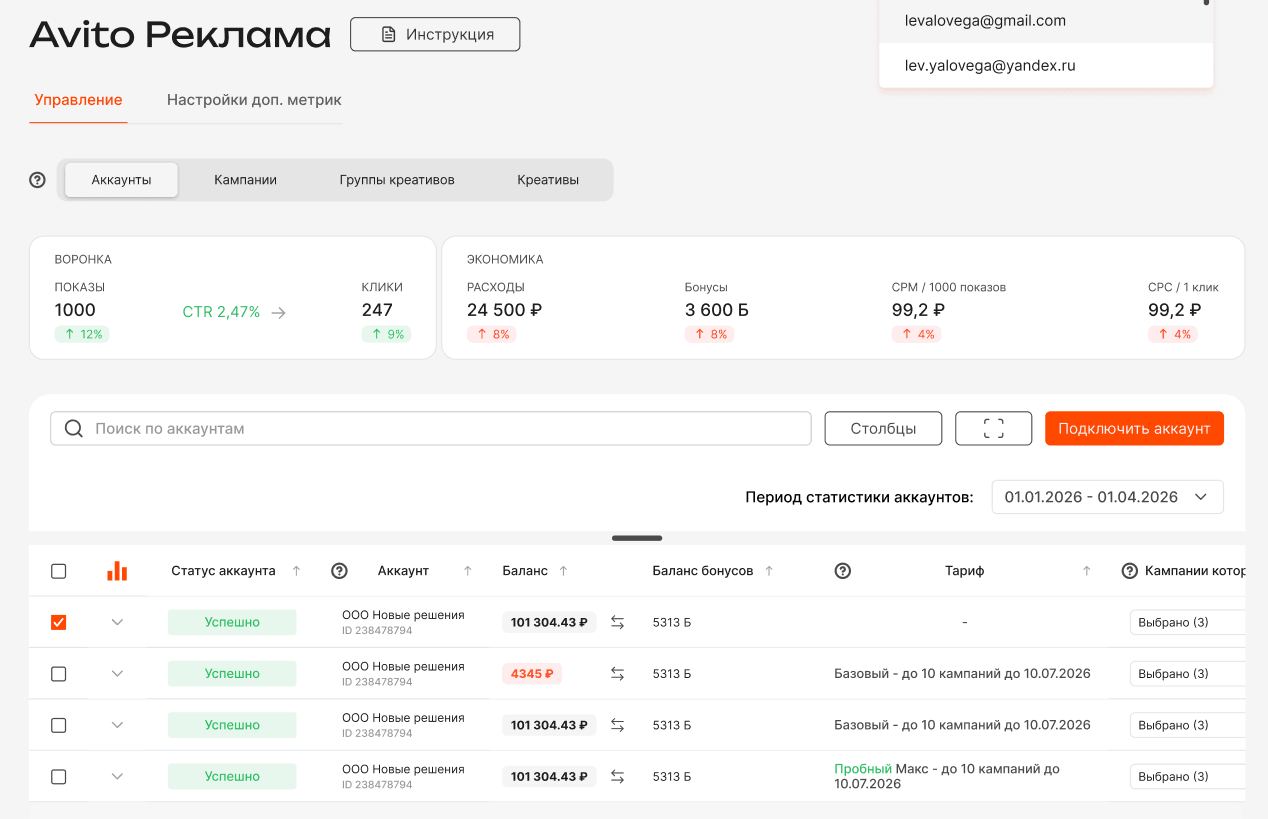Sort the Тариф column using its arrow
The width and height of the screenshot is (1268, 819).
(x=1086, y=571)
